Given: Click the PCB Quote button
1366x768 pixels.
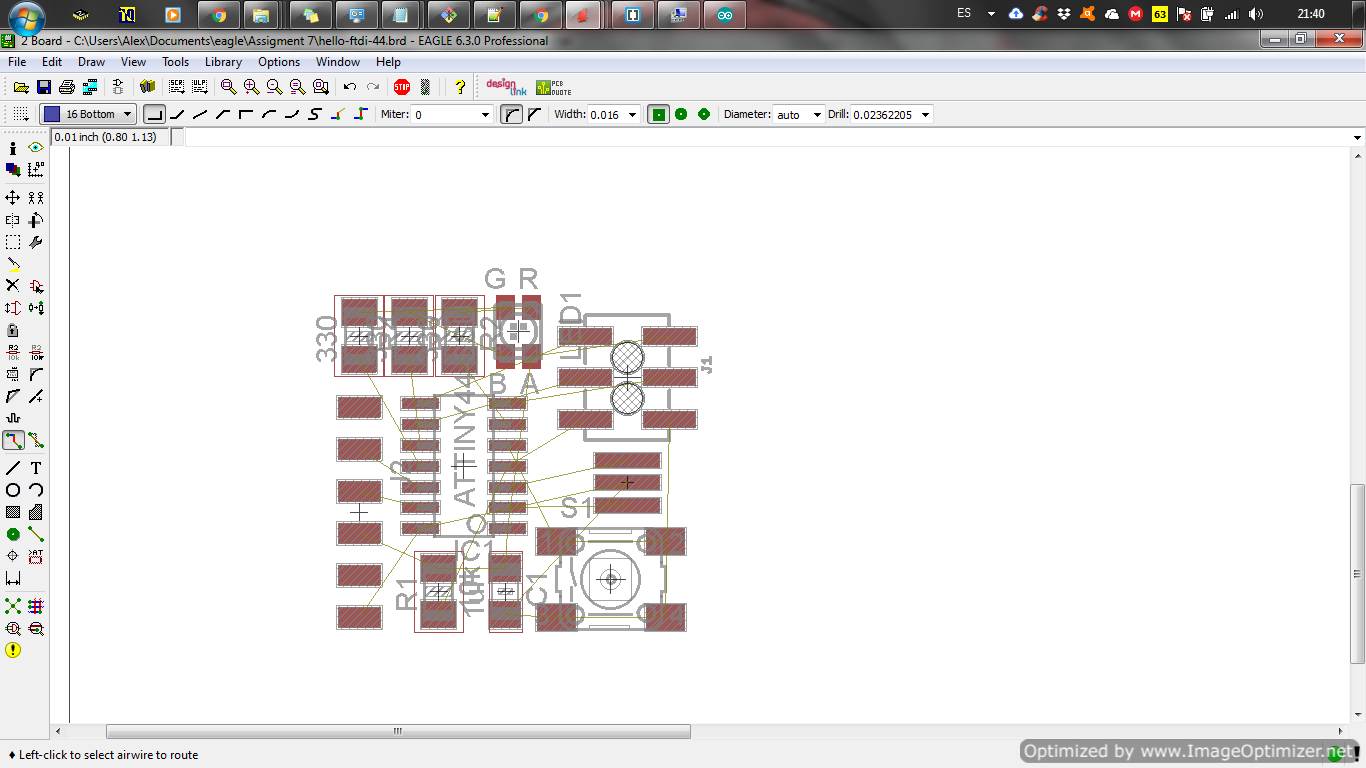Looking at the screenshot, I should (553, 87).
